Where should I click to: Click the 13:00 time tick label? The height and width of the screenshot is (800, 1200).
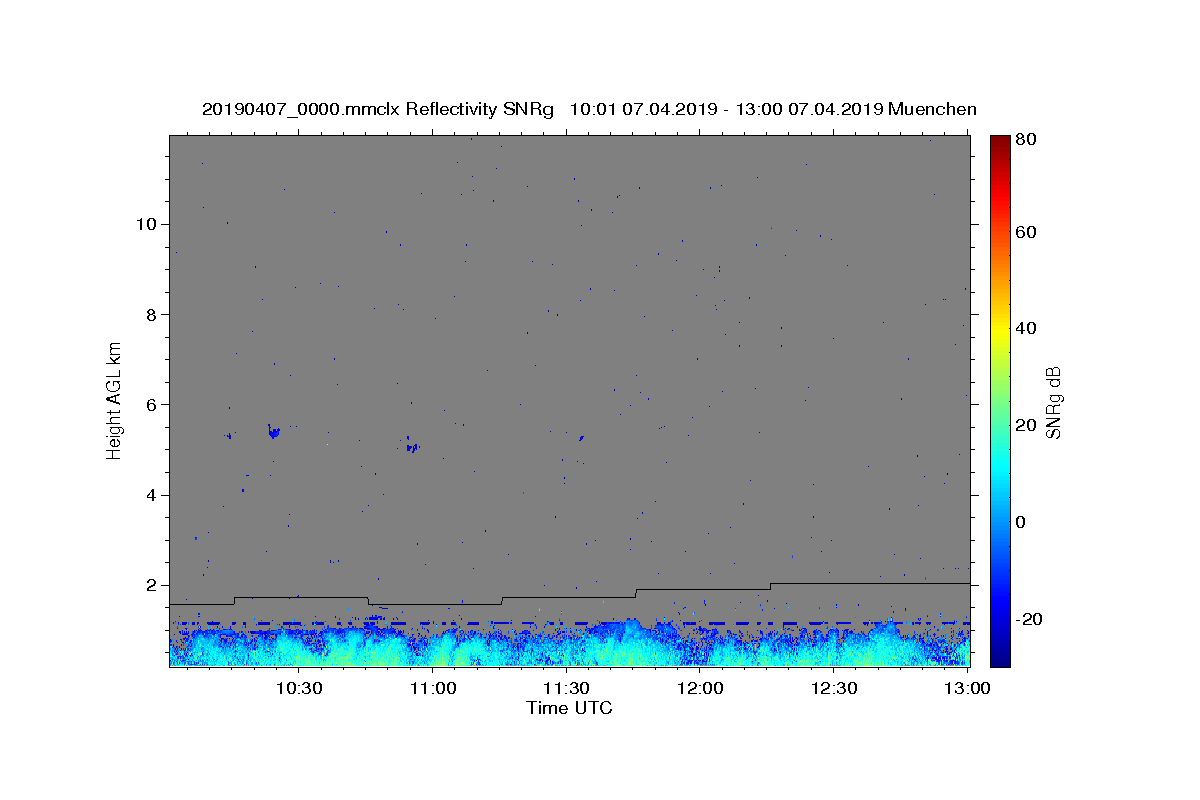click(967, 689)
